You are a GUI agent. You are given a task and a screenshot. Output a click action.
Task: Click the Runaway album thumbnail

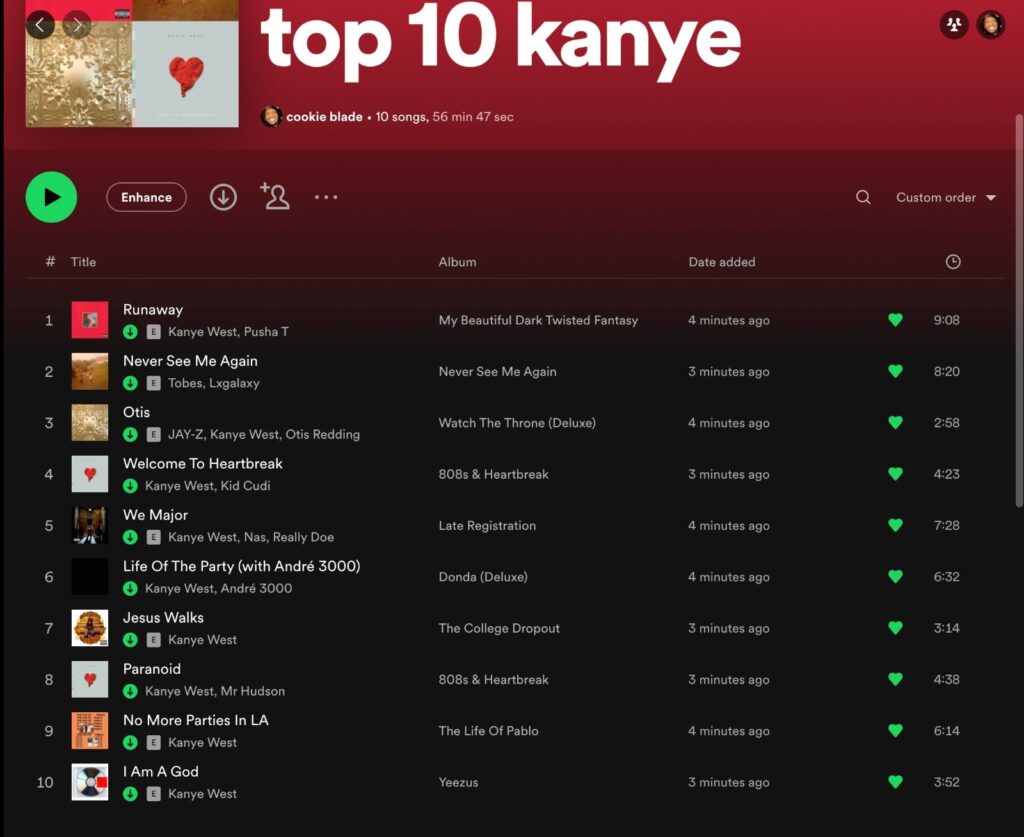89,320
